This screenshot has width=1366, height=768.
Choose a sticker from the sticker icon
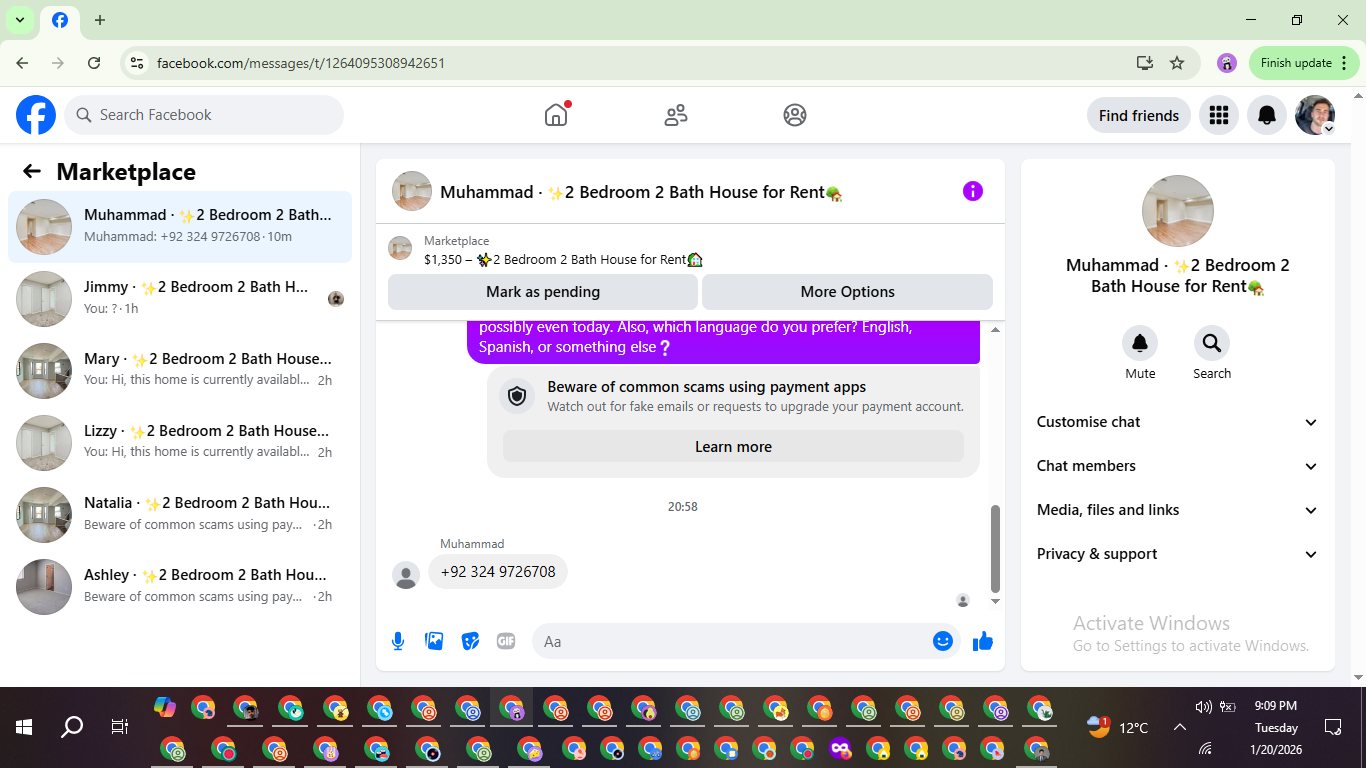(x=470, y=641)
